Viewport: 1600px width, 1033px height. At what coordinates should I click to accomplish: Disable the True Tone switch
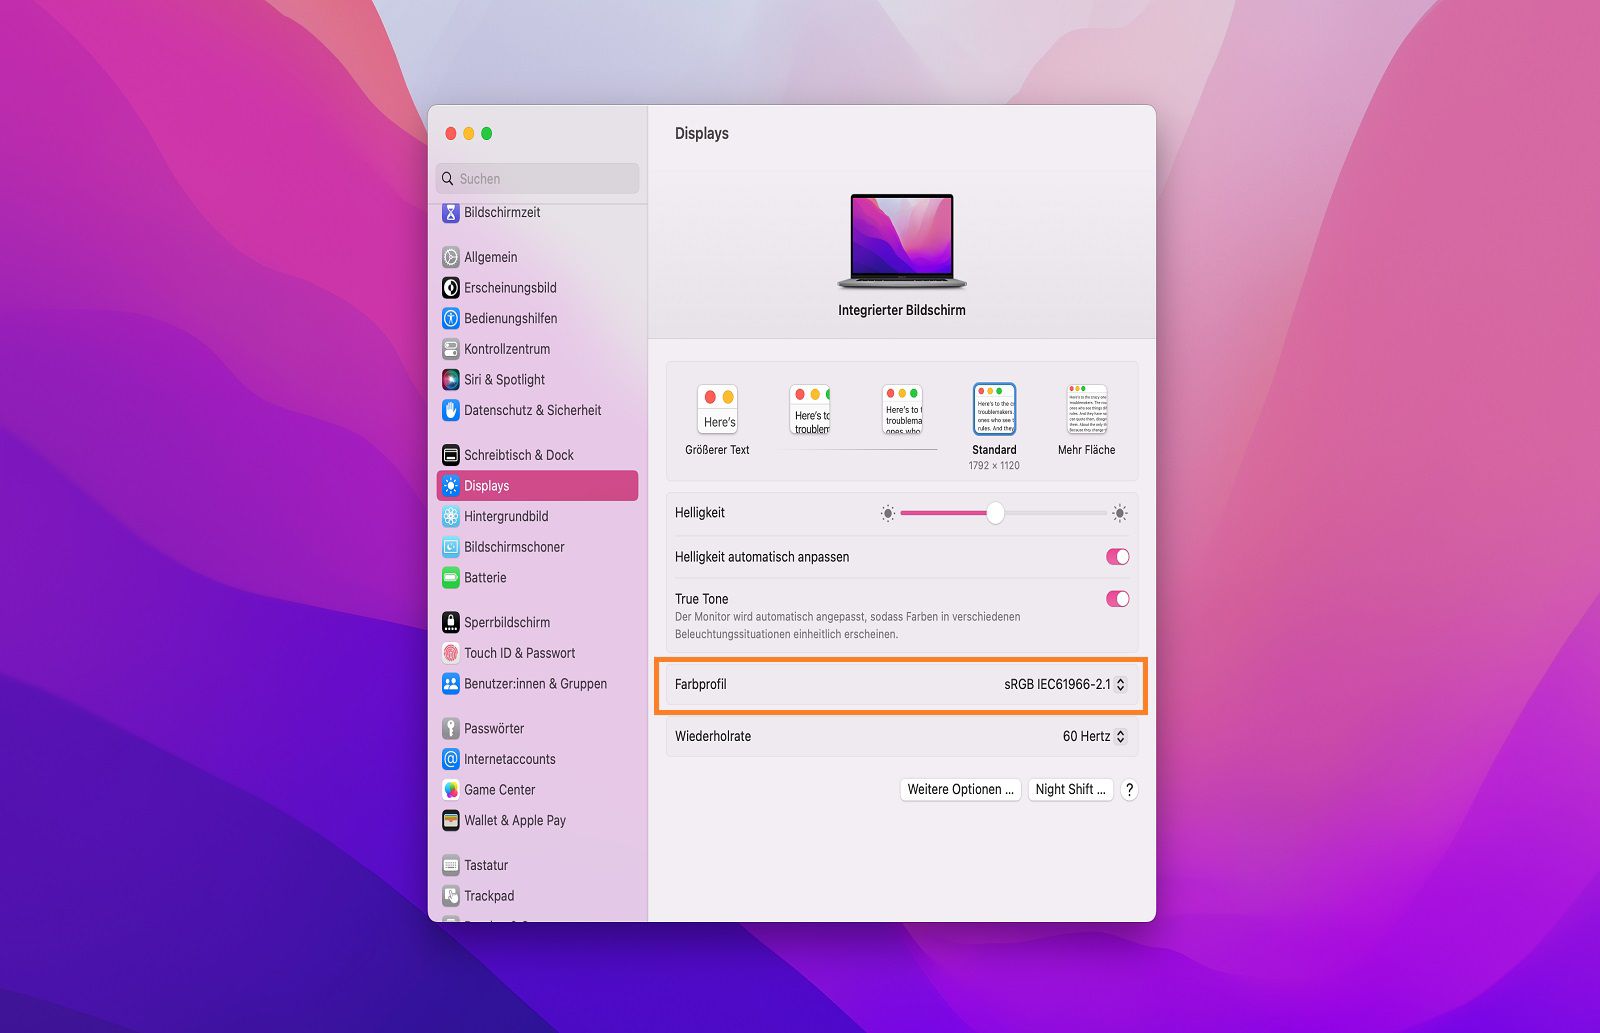click(x=1118, y=599)
